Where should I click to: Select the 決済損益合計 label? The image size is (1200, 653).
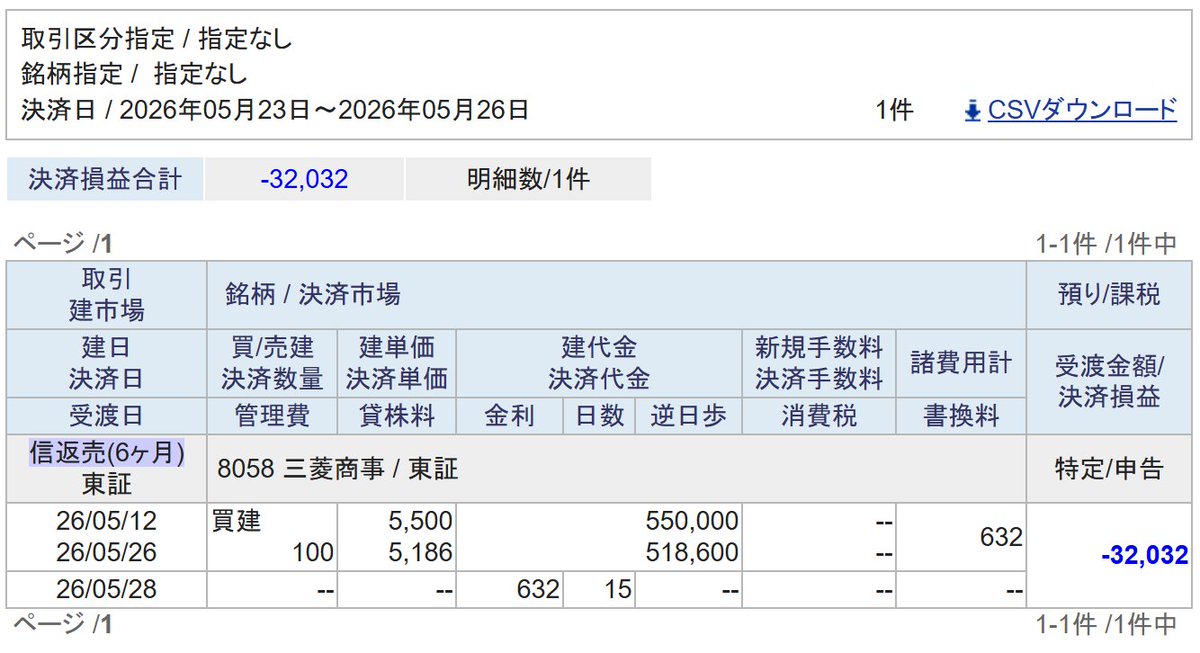(105, 180)
